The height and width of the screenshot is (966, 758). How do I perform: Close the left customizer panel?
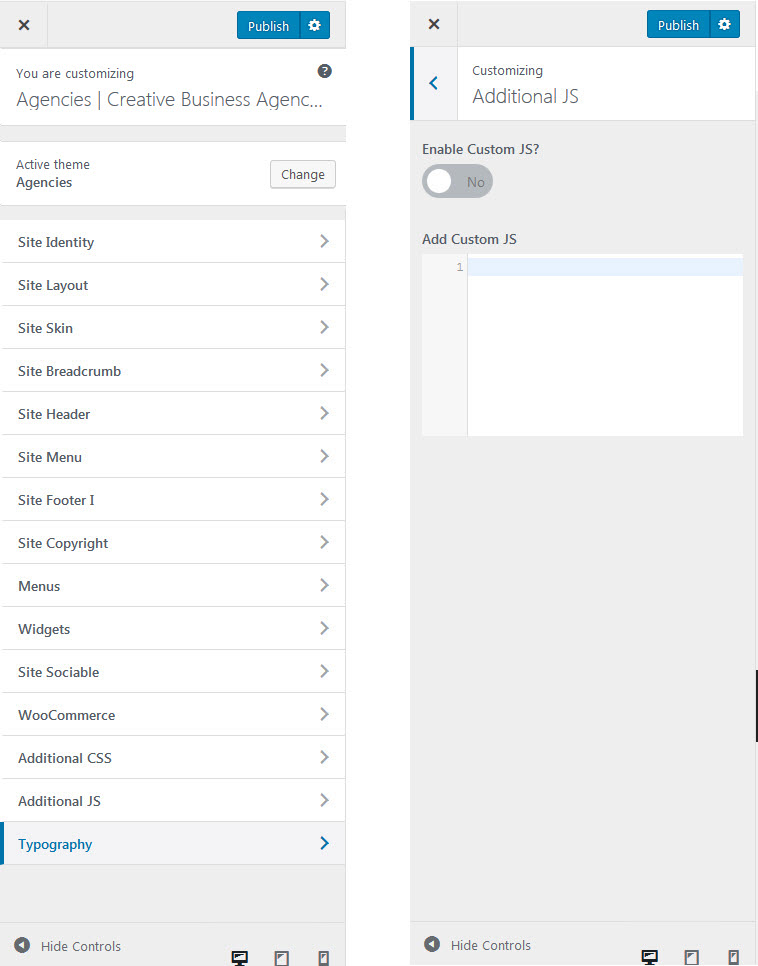(24, 25)
